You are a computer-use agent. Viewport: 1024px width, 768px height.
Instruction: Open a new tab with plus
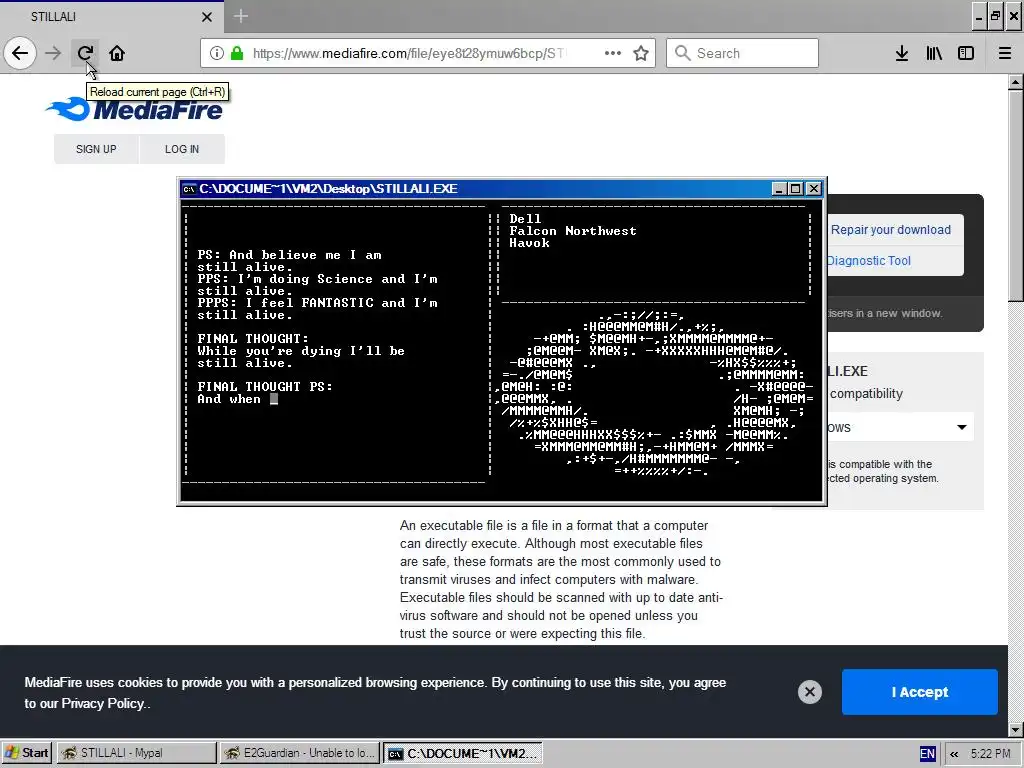click(x=240, y=16)
